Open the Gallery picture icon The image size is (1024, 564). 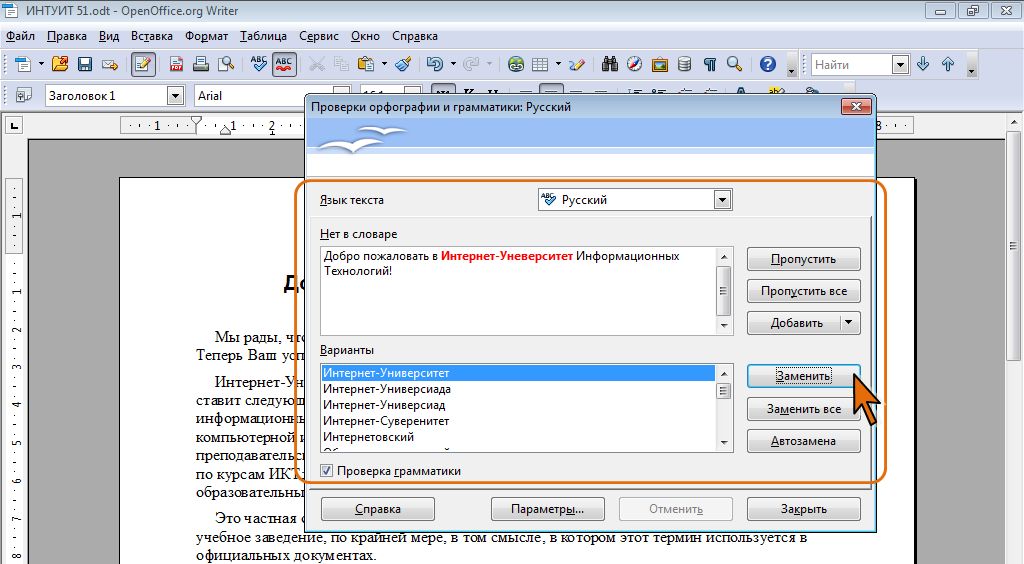[x=660, y=64]
